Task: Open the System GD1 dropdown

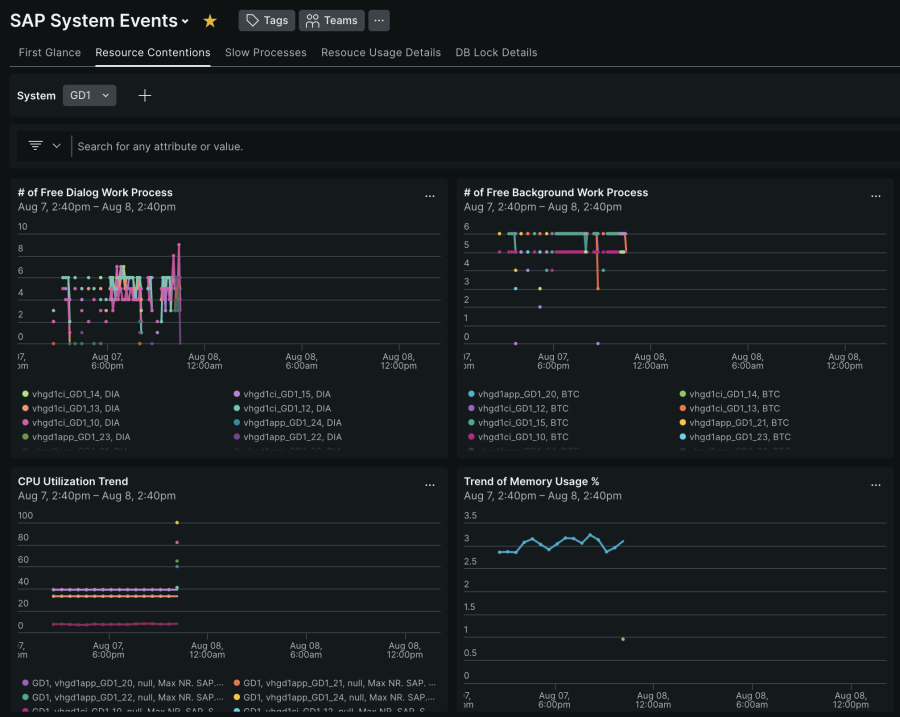Action: click(x=90, y=95)
